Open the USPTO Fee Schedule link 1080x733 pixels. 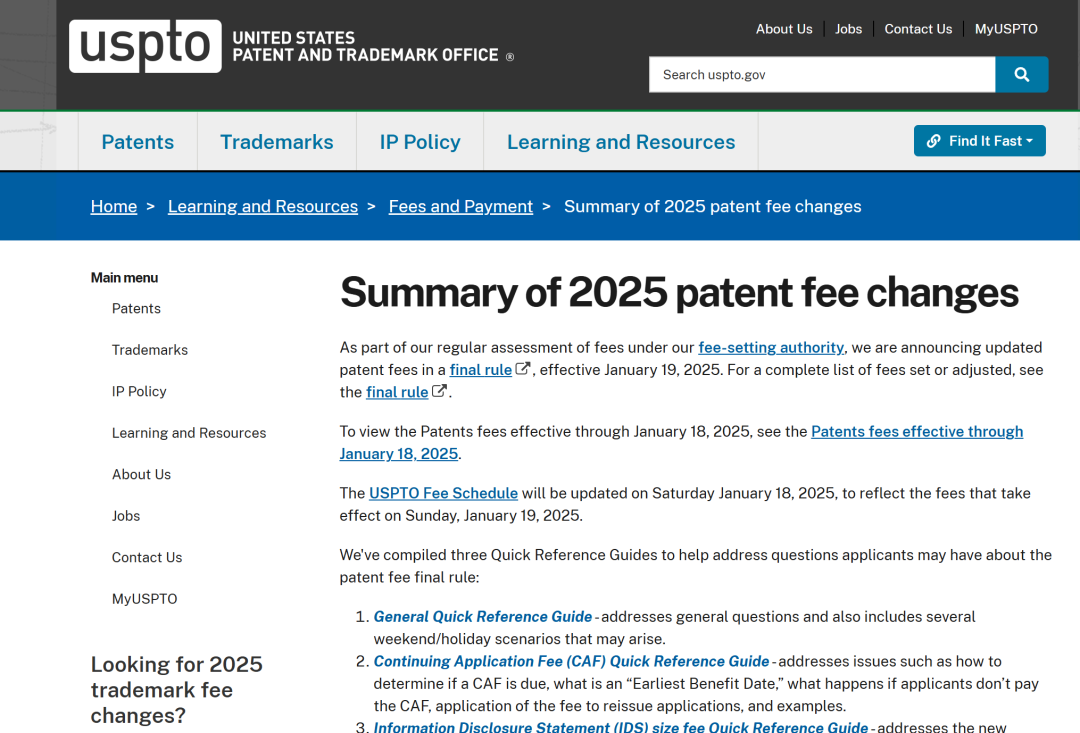coord(444,493)
